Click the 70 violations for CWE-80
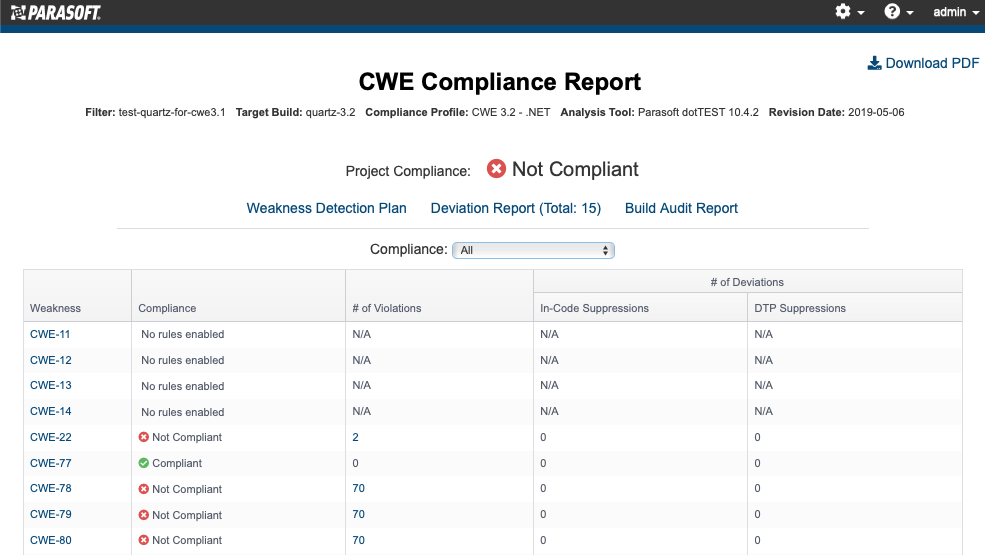 [359, 540]
